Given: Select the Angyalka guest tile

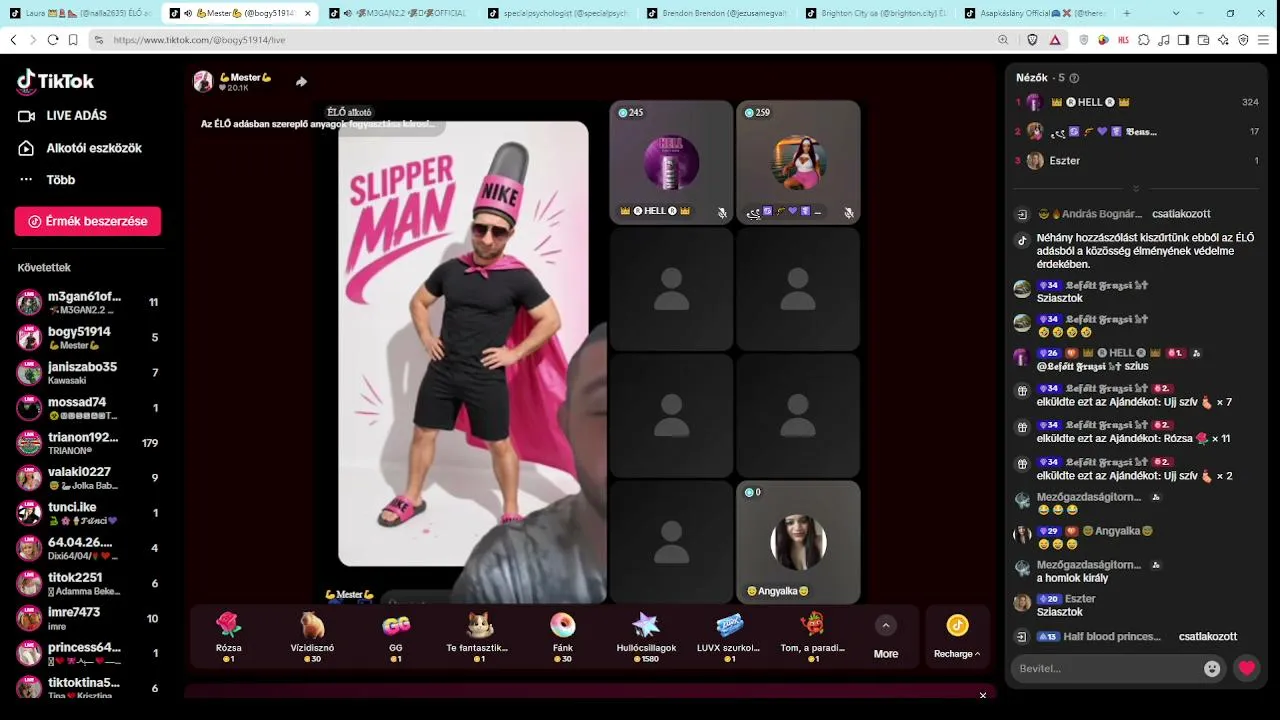Looking at the screenshot, I should [798, 542].
